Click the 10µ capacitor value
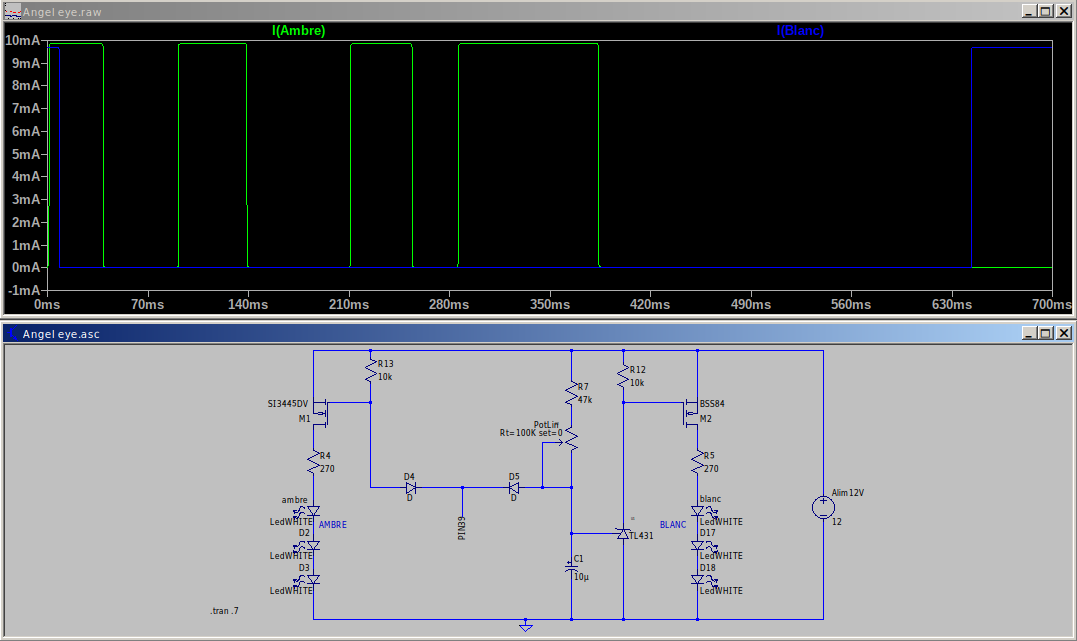Image resolution: width=1077 pixels, height=641 pixels. 581,576
